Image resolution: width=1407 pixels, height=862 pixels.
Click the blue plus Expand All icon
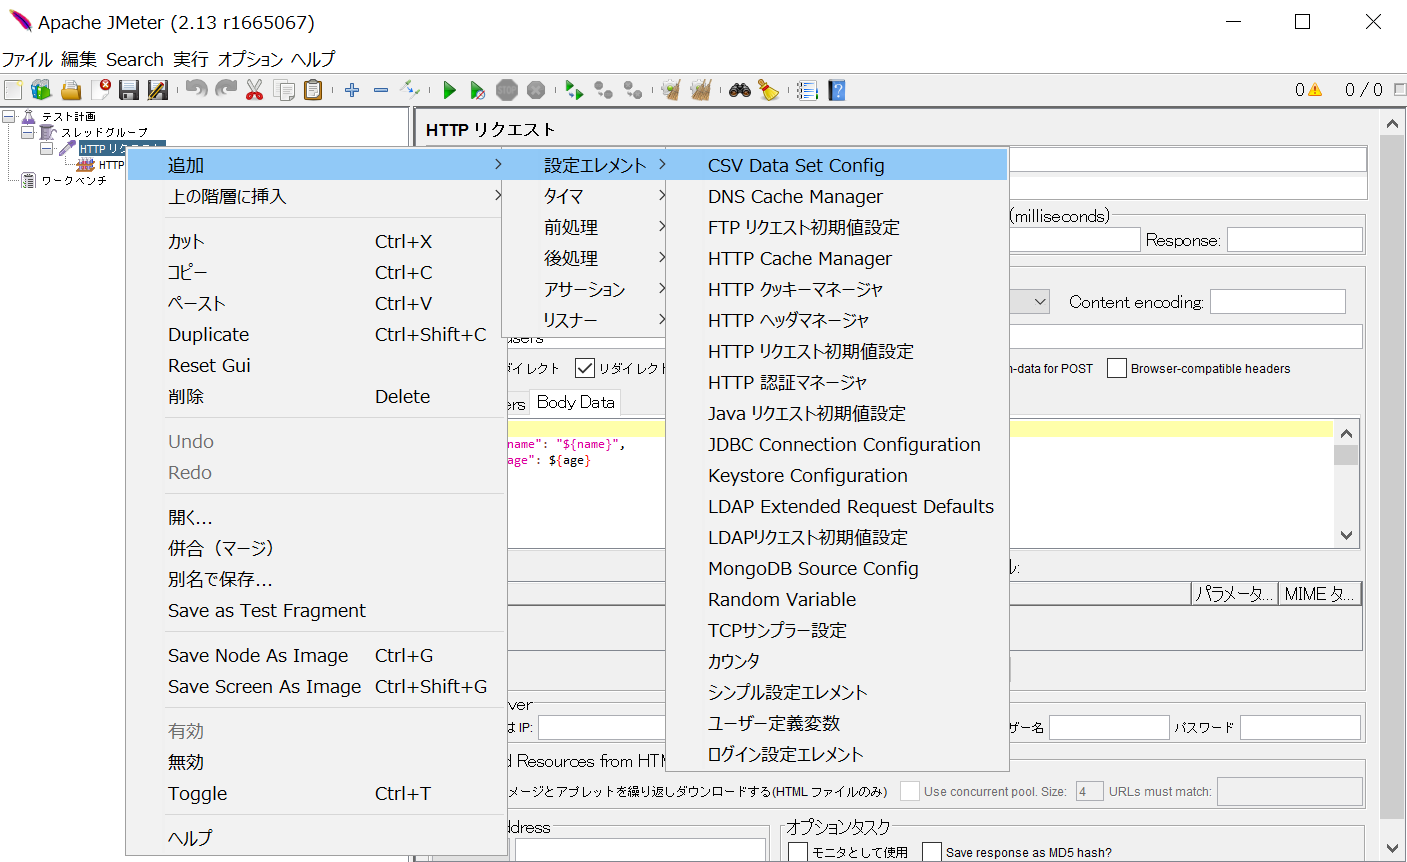click(x=352, y=91)
